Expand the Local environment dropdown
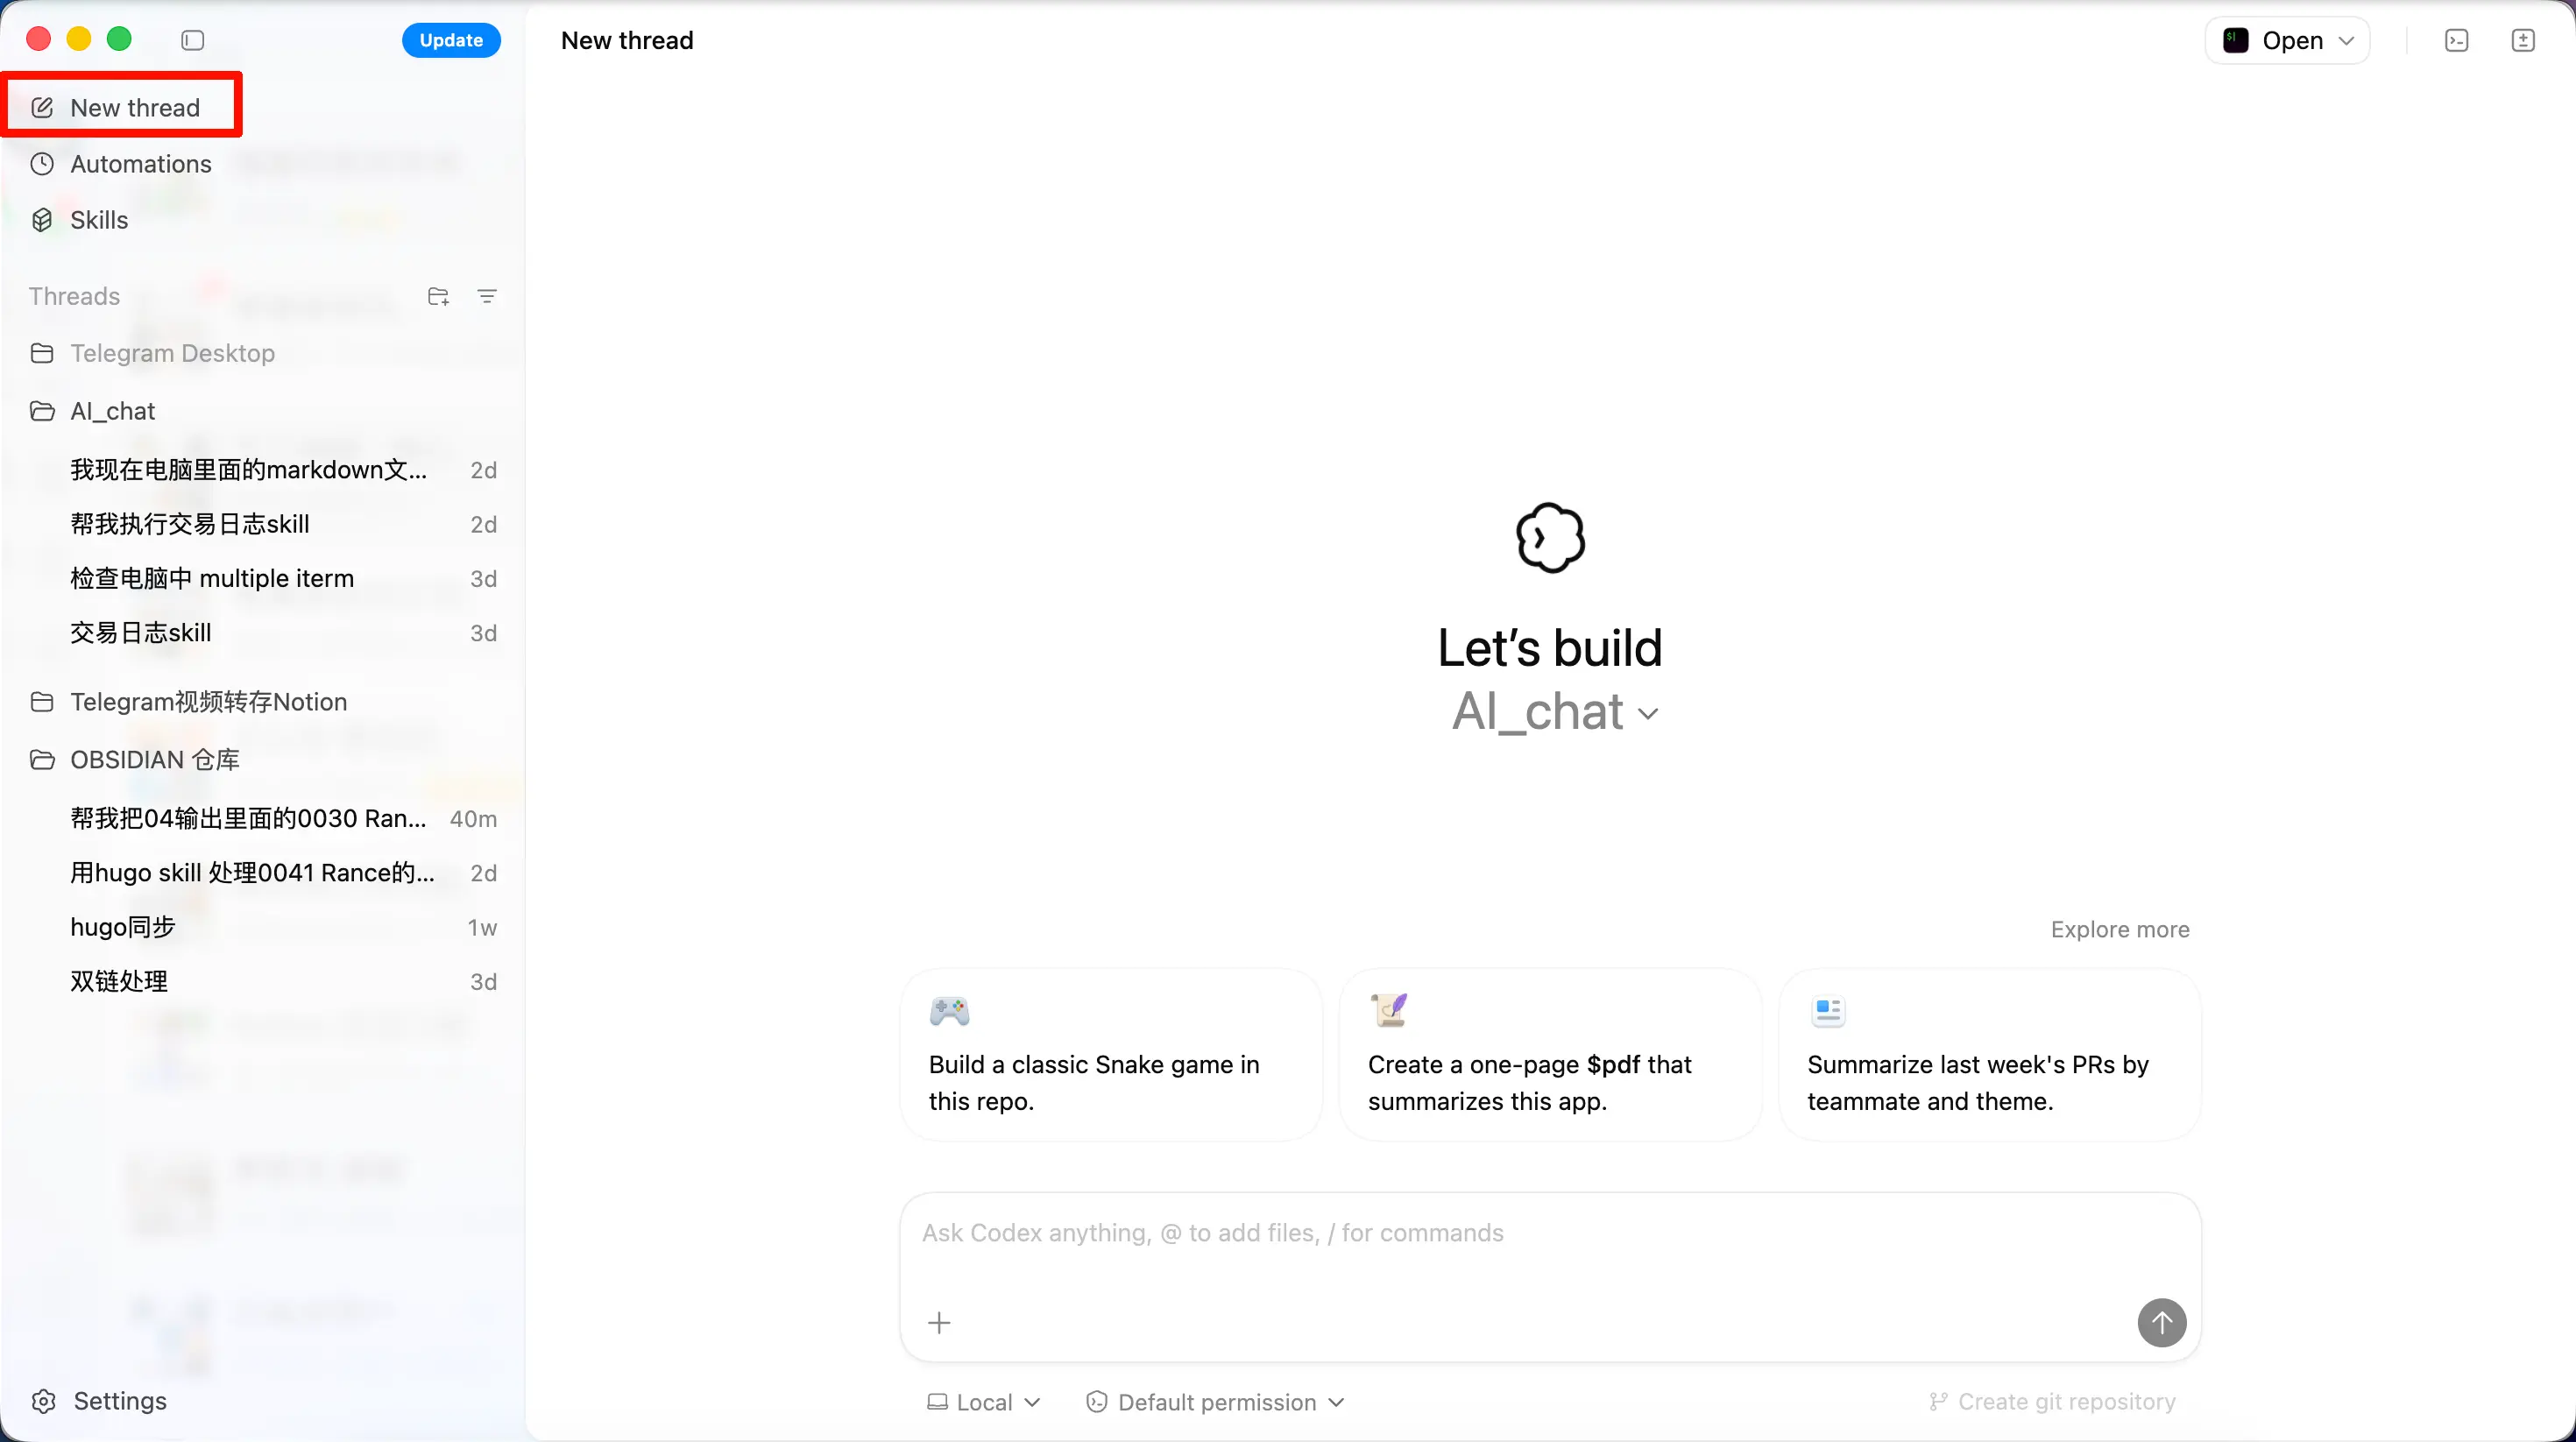The height and width of the screenshot is (1442, 2576). tap(984, 1402)
